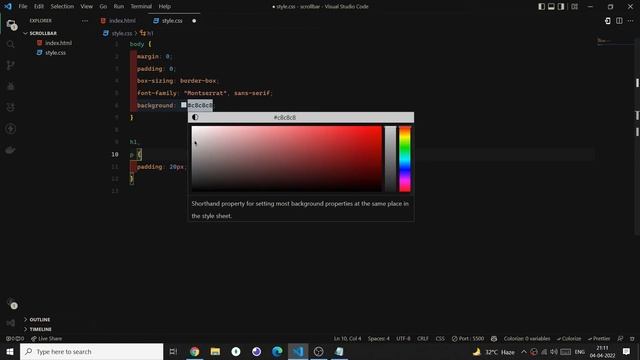Click unsaved dot on style.css tab
This screenshot has height=360, width=640.
[x=194, y=21]
